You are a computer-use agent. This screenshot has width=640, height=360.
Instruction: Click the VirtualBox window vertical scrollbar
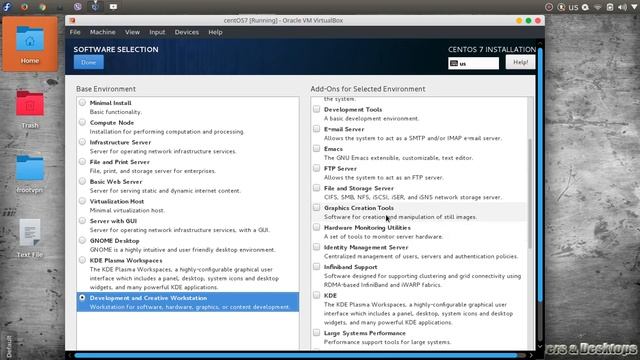540,176
